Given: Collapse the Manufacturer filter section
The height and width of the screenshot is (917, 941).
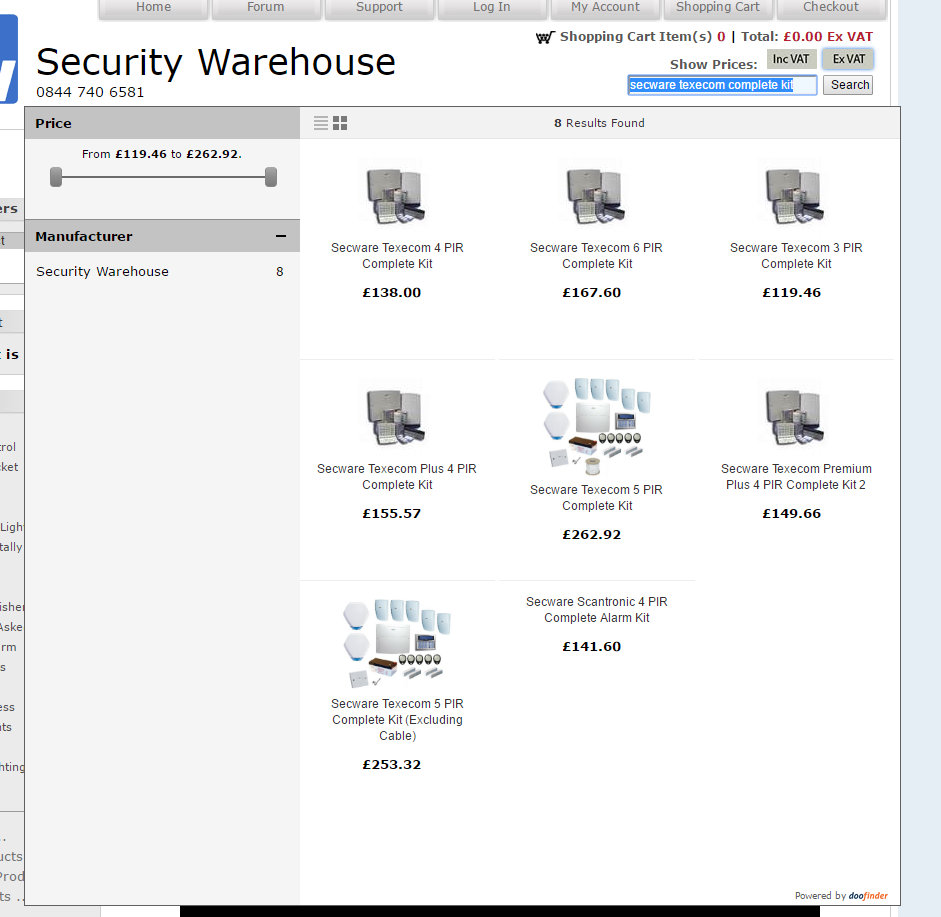Looking at the screenshot, I should (x=281, y=236).
